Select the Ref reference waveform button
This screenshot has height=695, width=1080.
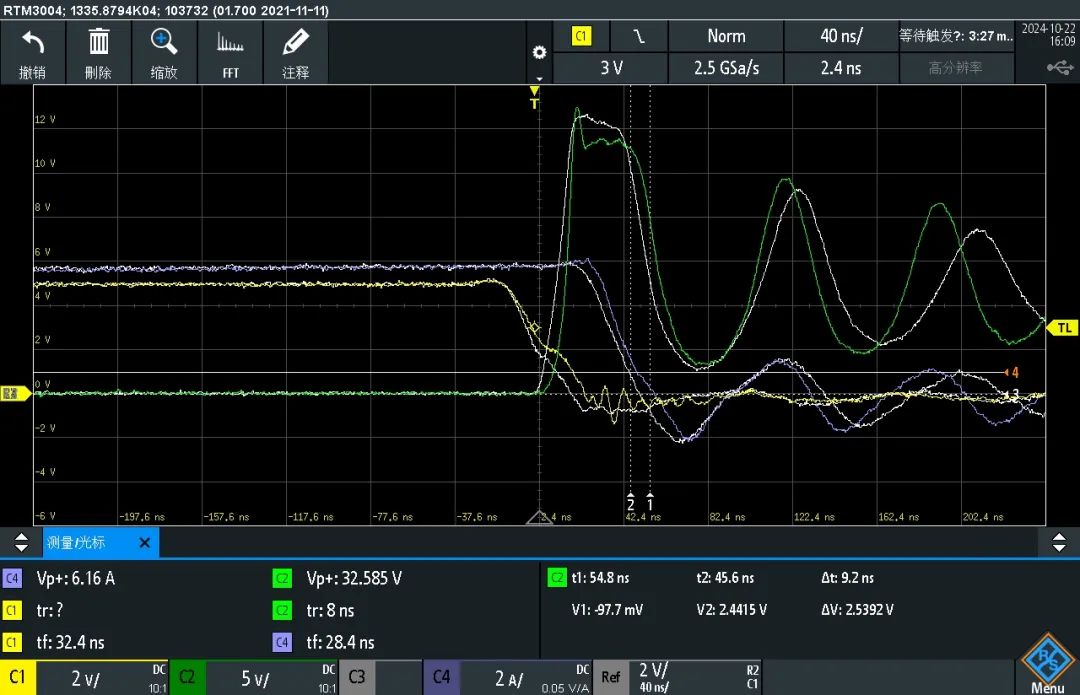611,678
